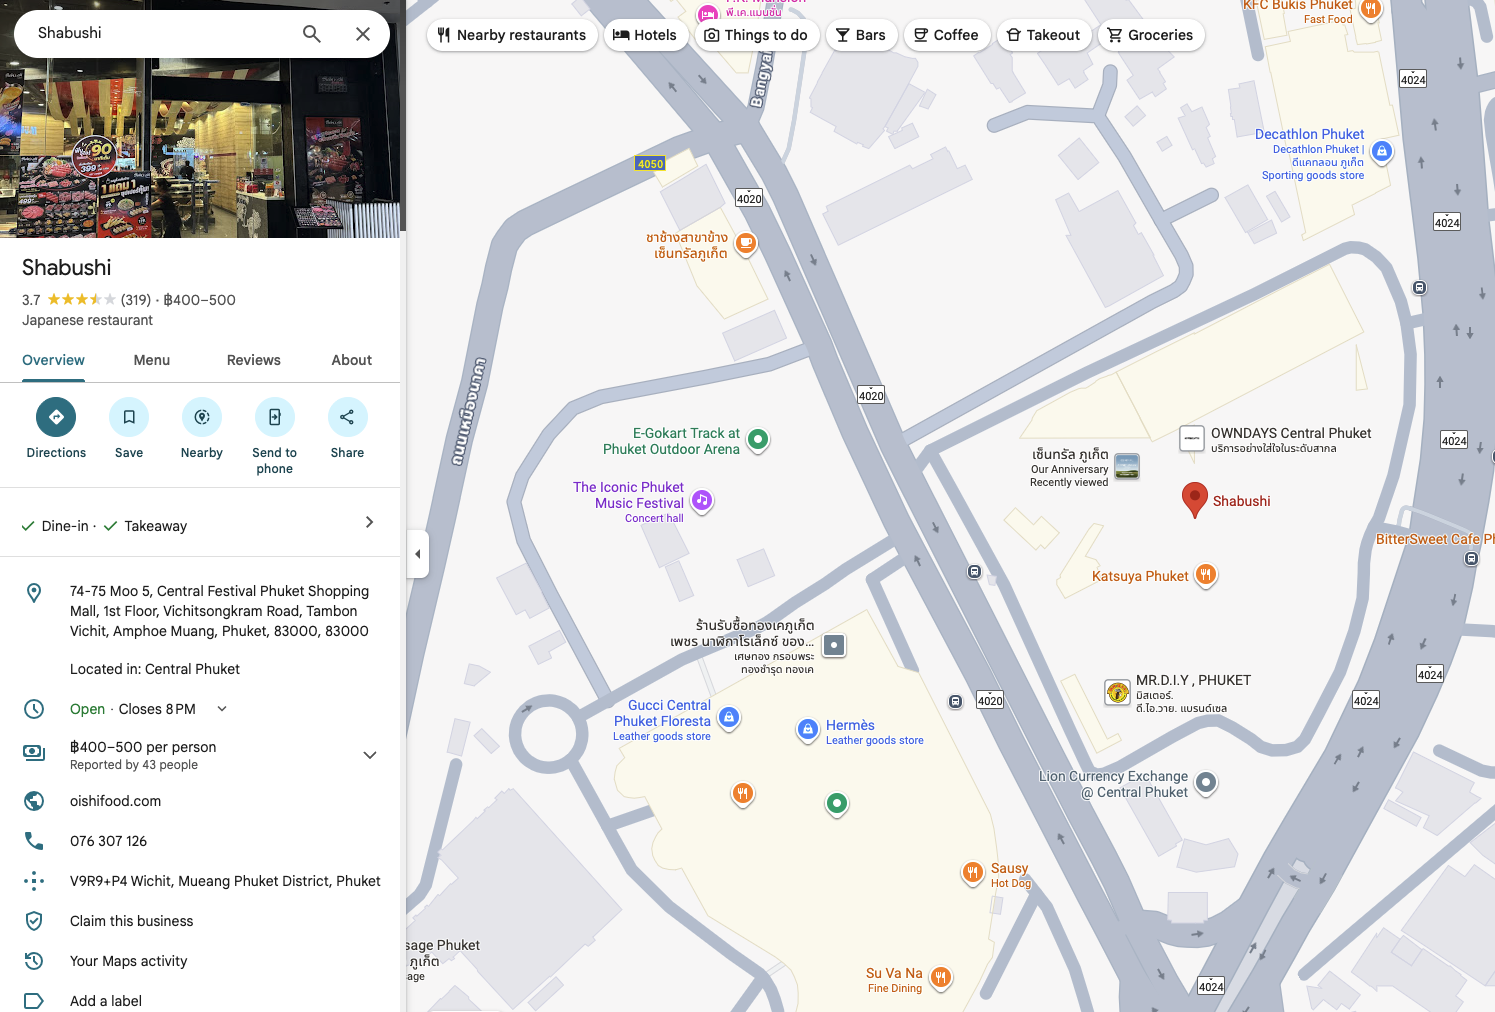The height and width of the screenshot is (1012, 1495).
Task: Save Shabushi with the bookmark icon
Action: [x=129, y=417]
